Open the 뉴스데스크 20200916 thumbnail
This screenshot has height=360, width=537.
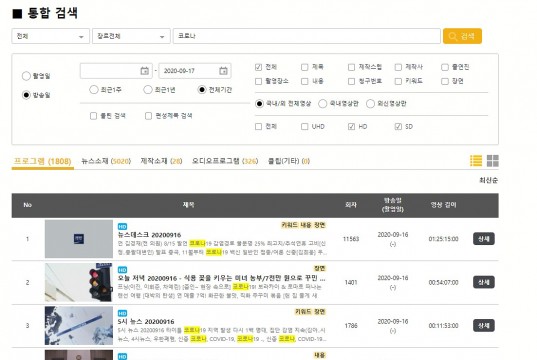pos(79,239)
